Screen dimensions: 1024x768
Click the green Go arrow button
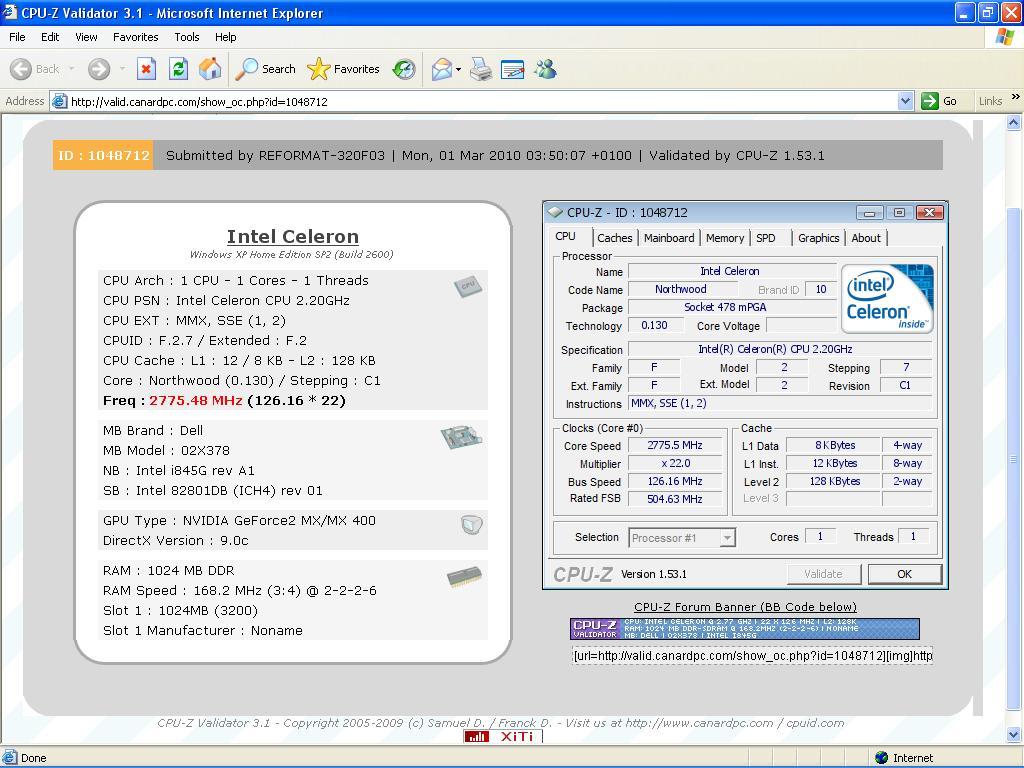(929, 101)
